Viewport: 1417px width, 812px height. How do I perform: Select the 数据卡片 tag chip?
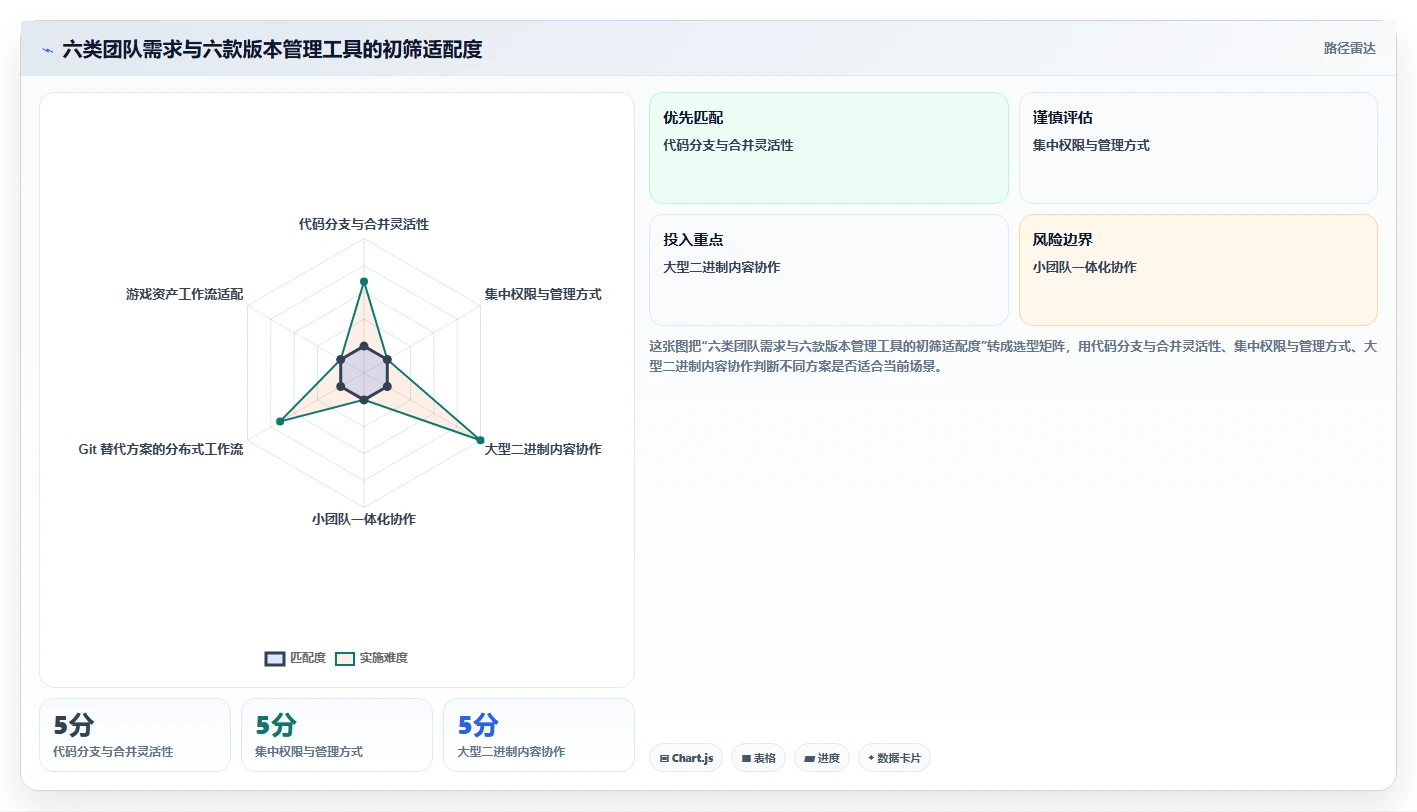[x=894, y=758]
